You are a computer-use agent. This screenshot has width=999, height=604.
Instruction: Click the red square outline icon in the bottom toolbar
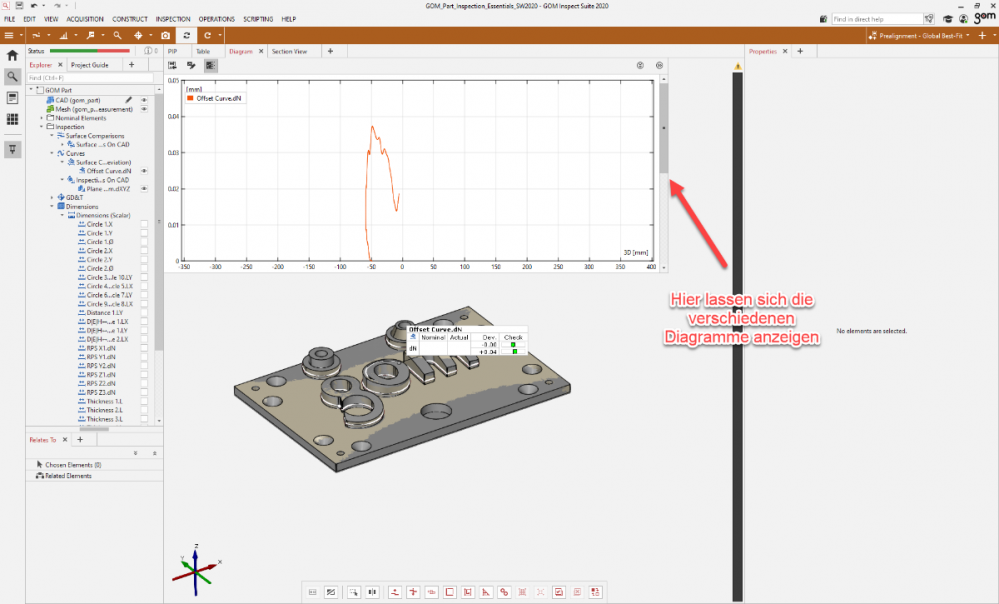(x=450, y=592)
